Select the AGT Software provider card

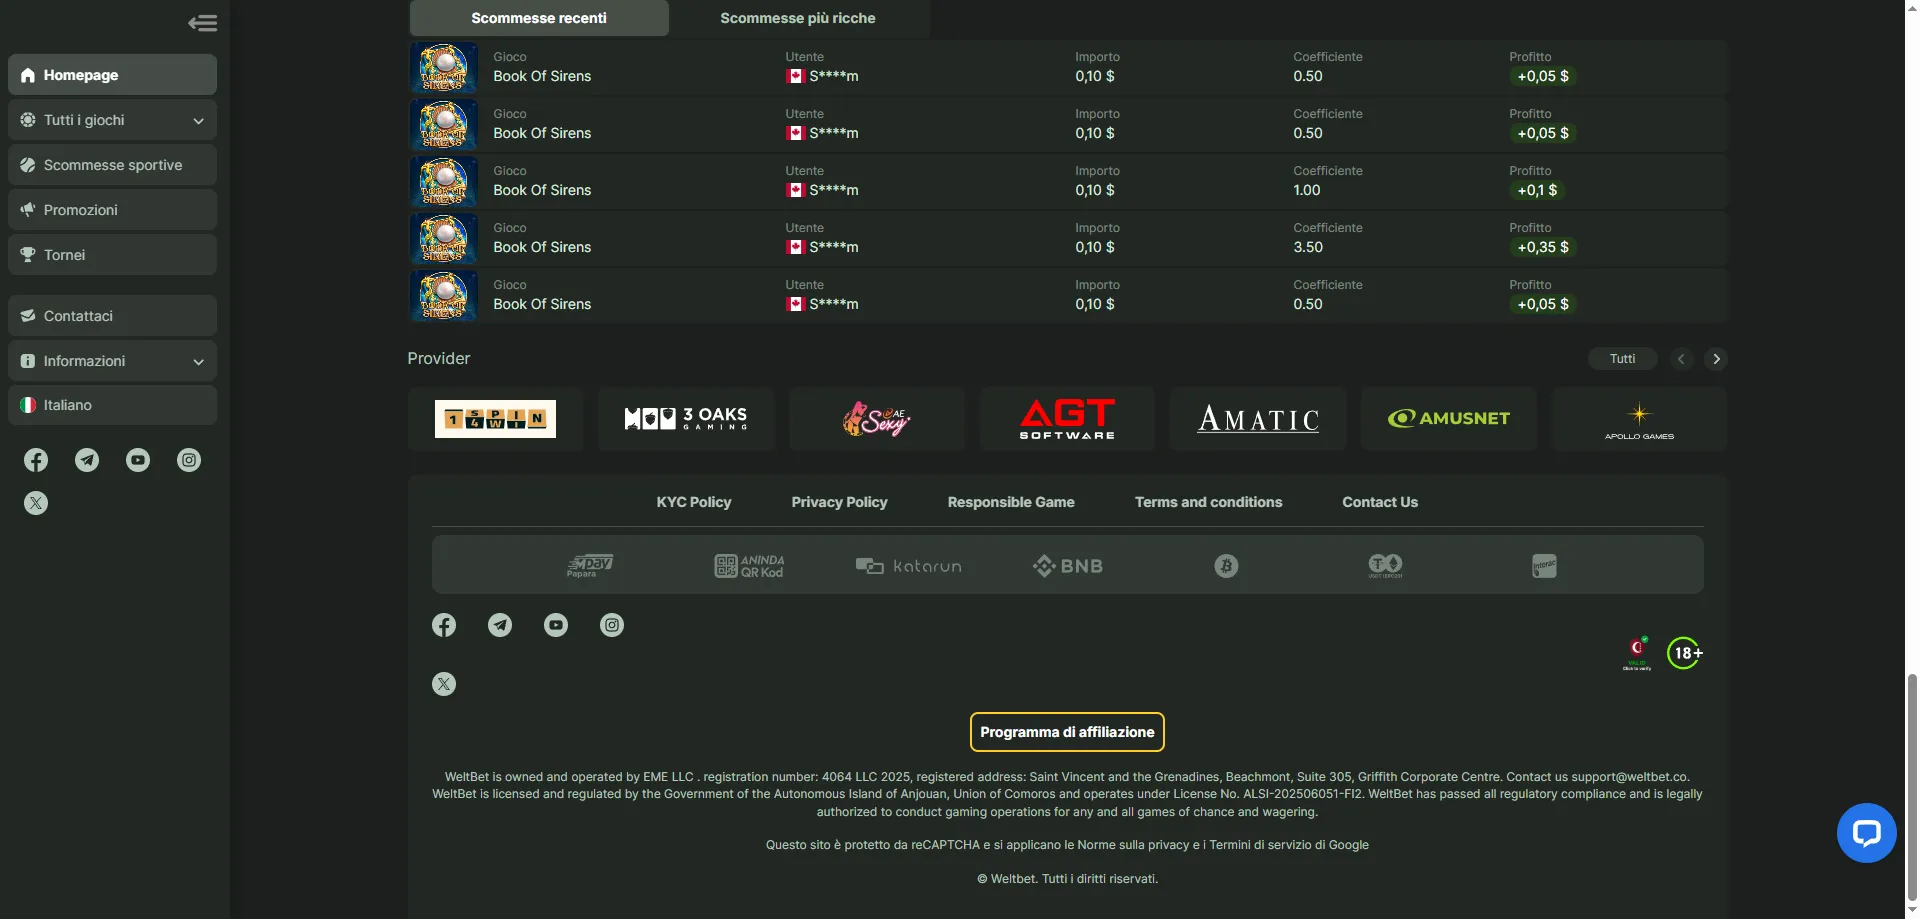coord(1067,419)
